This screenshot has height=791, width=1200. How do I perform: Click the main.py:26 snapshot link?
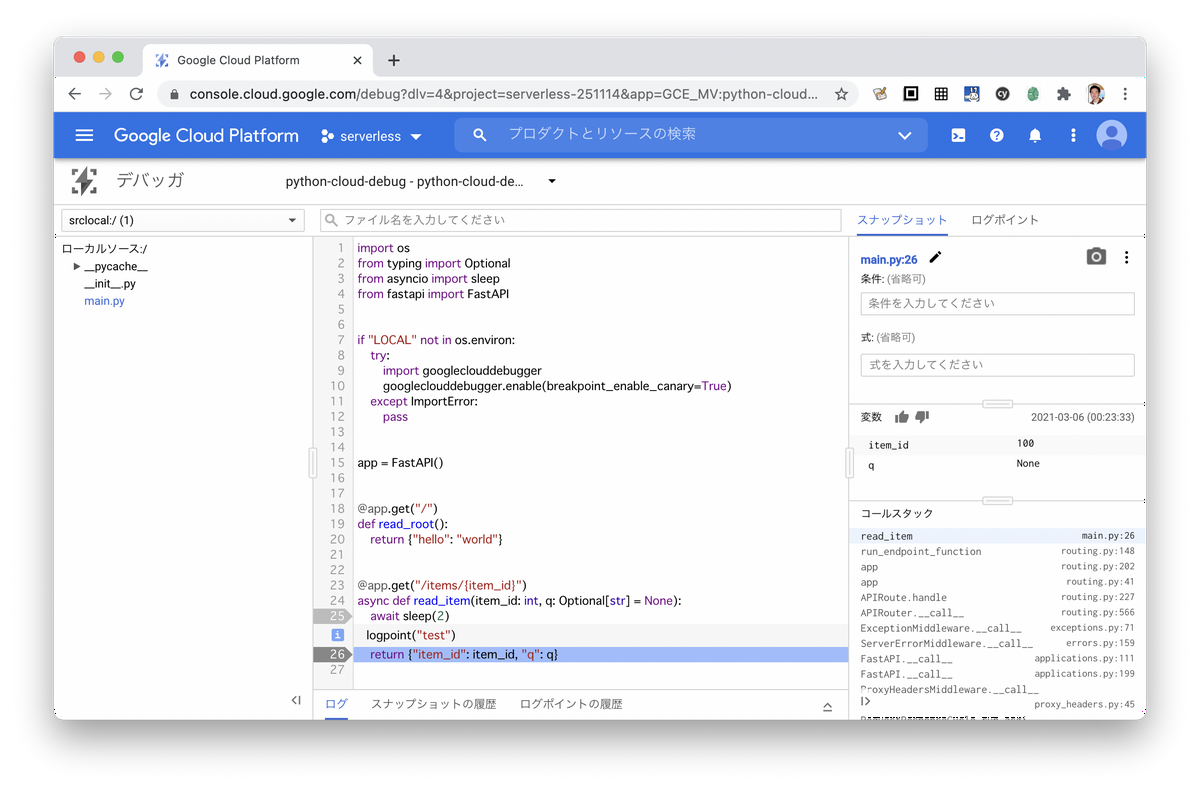coord(889,259)
